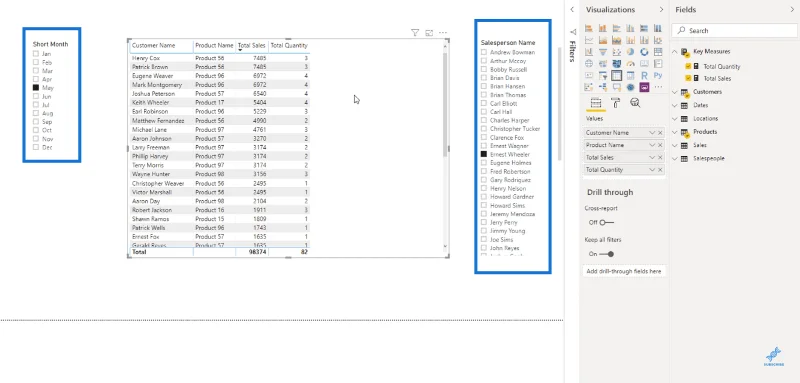Click the Fields search box
Viewport: 800px width, 383px height.
click(x=735, y=31)
